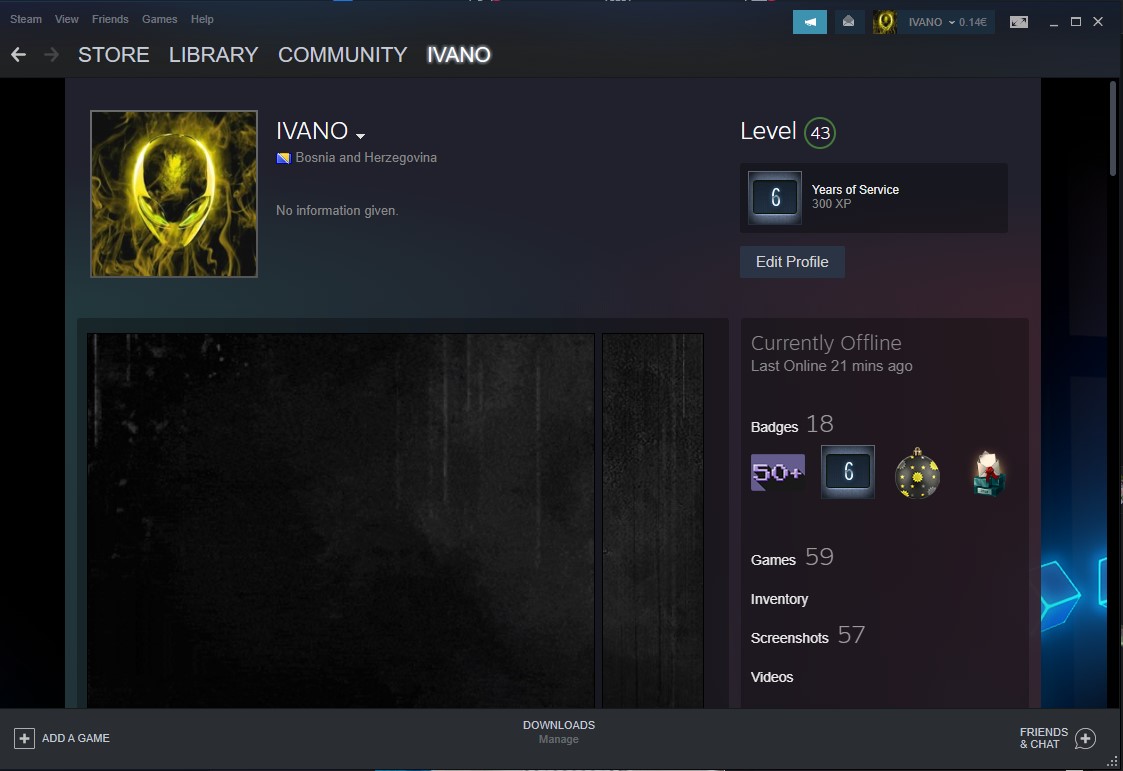Image resolution: width=1123 pixels, height=771 pixels.
Task: Open the Videos link
Action: [x=771, y=677]
